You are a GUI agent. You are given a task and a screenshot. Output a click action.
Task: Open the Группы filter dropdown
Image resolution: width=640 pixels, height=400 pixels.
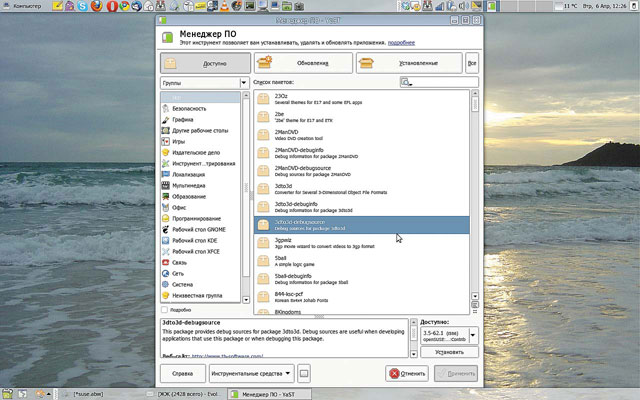coord(204,83)
